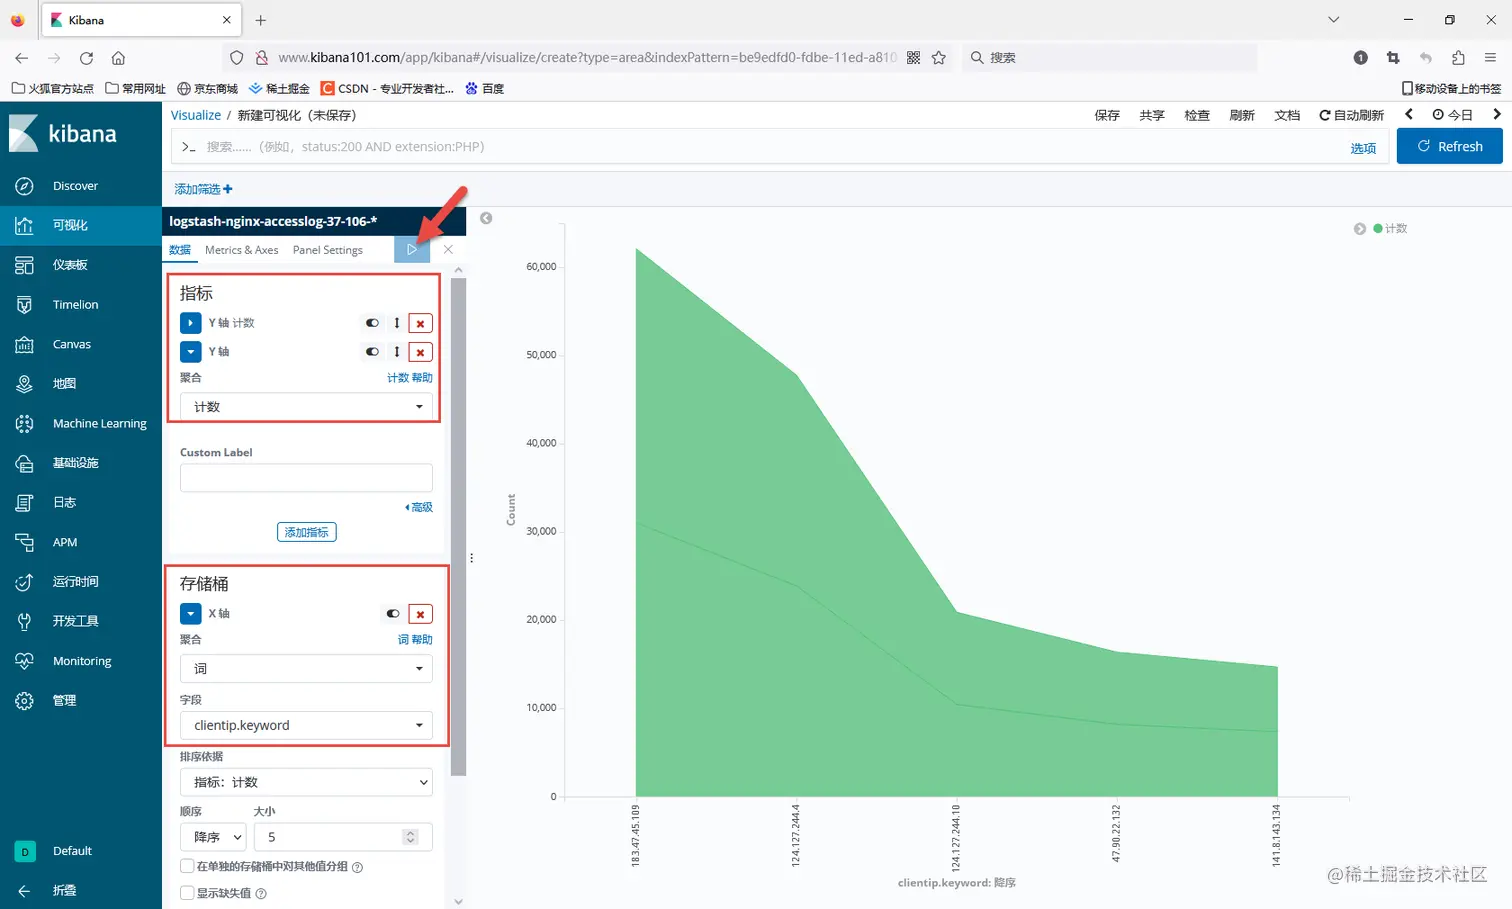Go to Visualize breadcrumb link

tap(196, 115)
